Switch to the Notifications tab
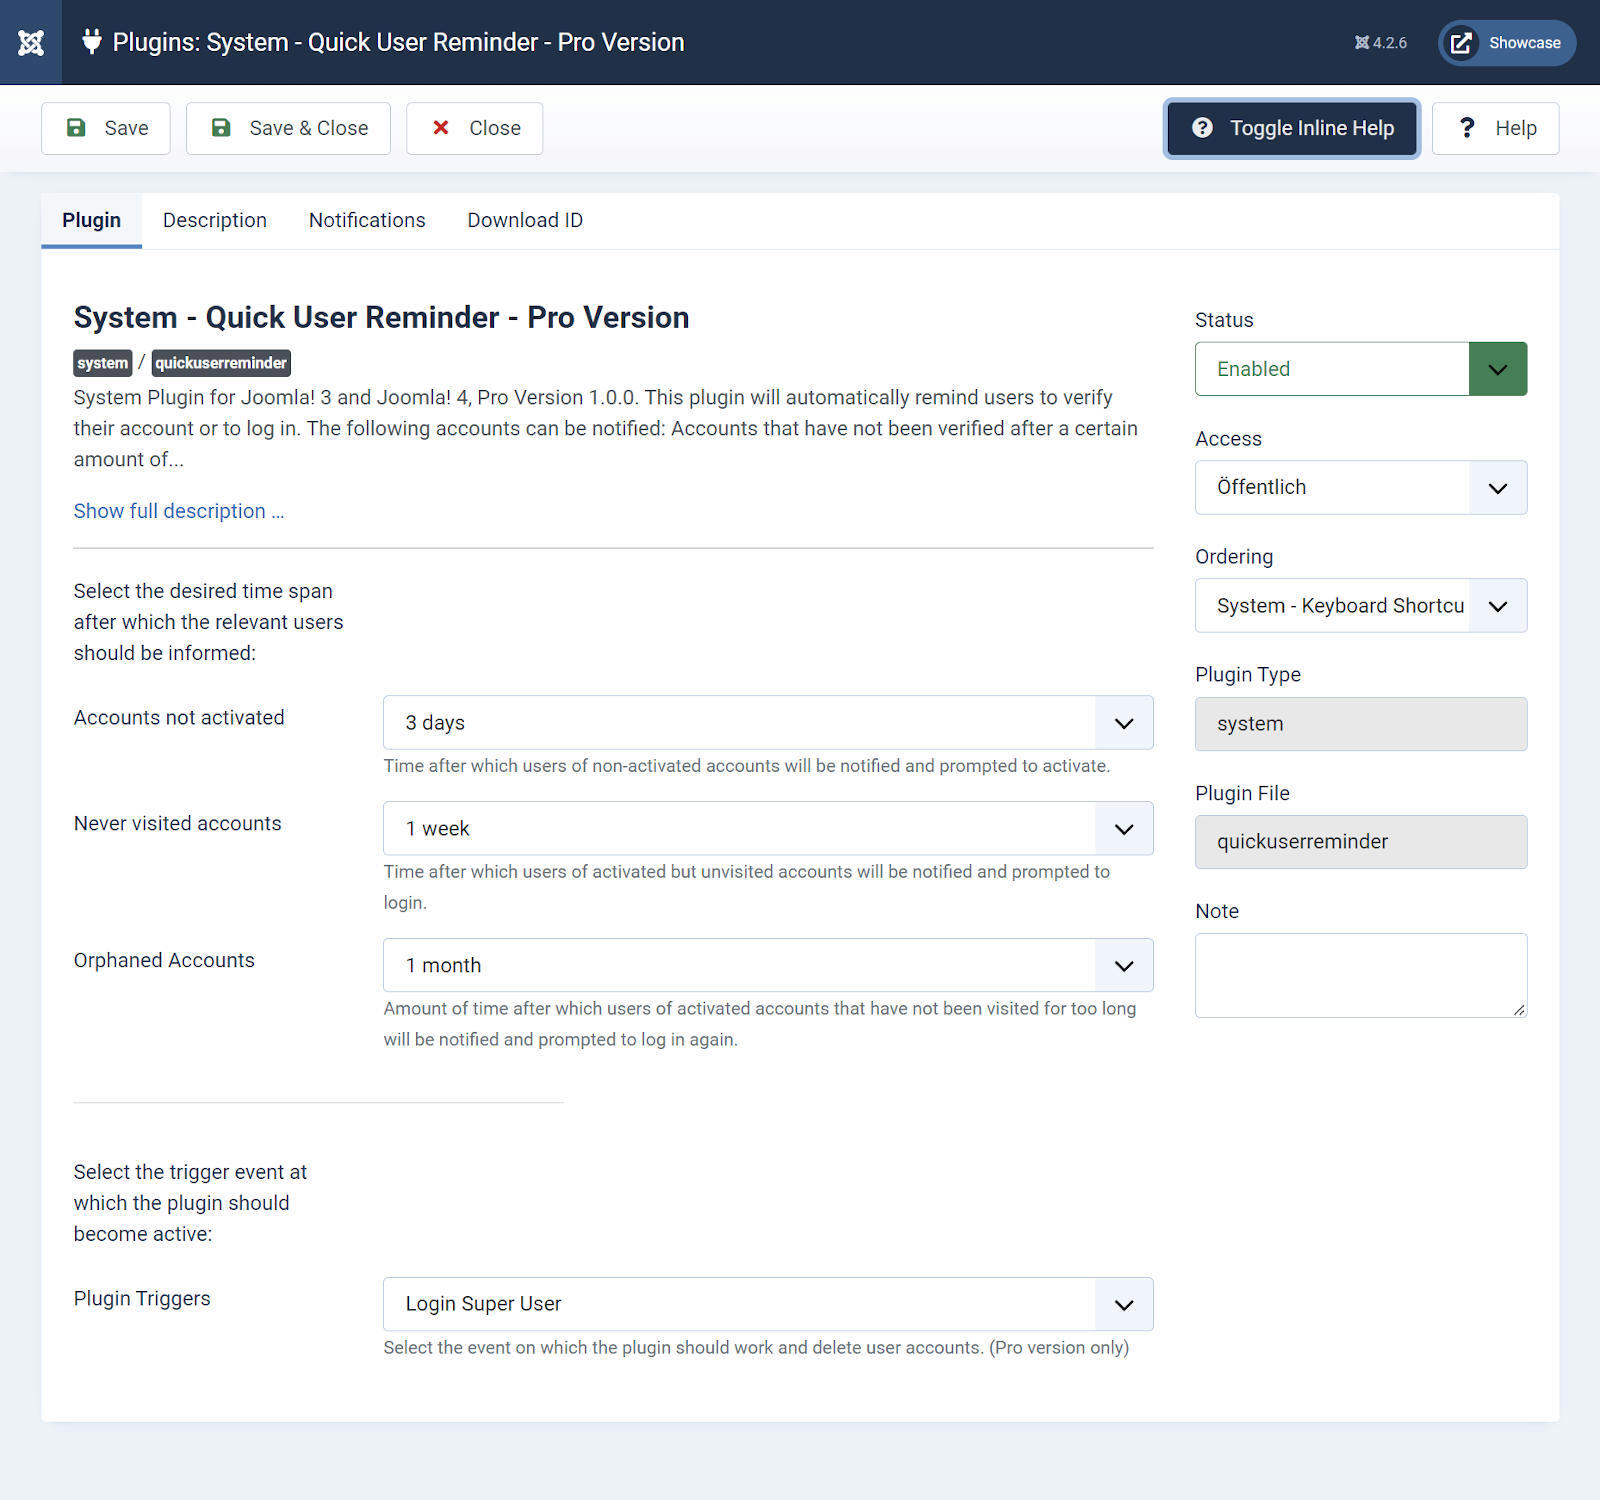1600x1500 pixels. (366, 220)
